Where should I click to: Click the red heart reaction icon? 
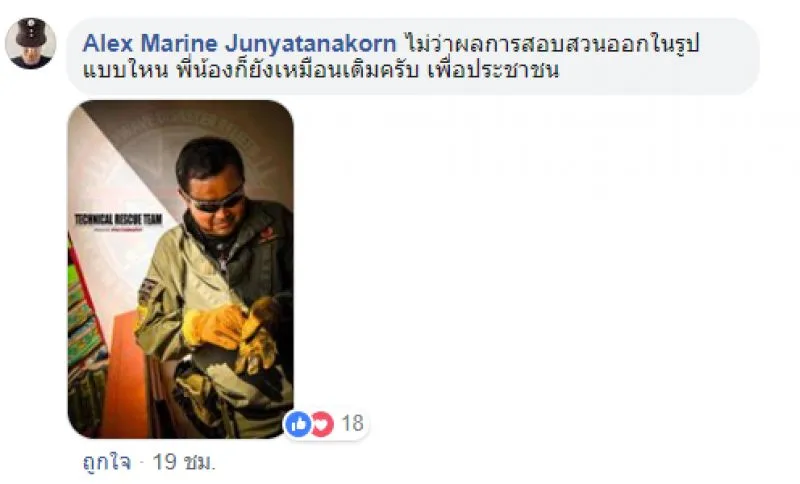pos(323,423)
